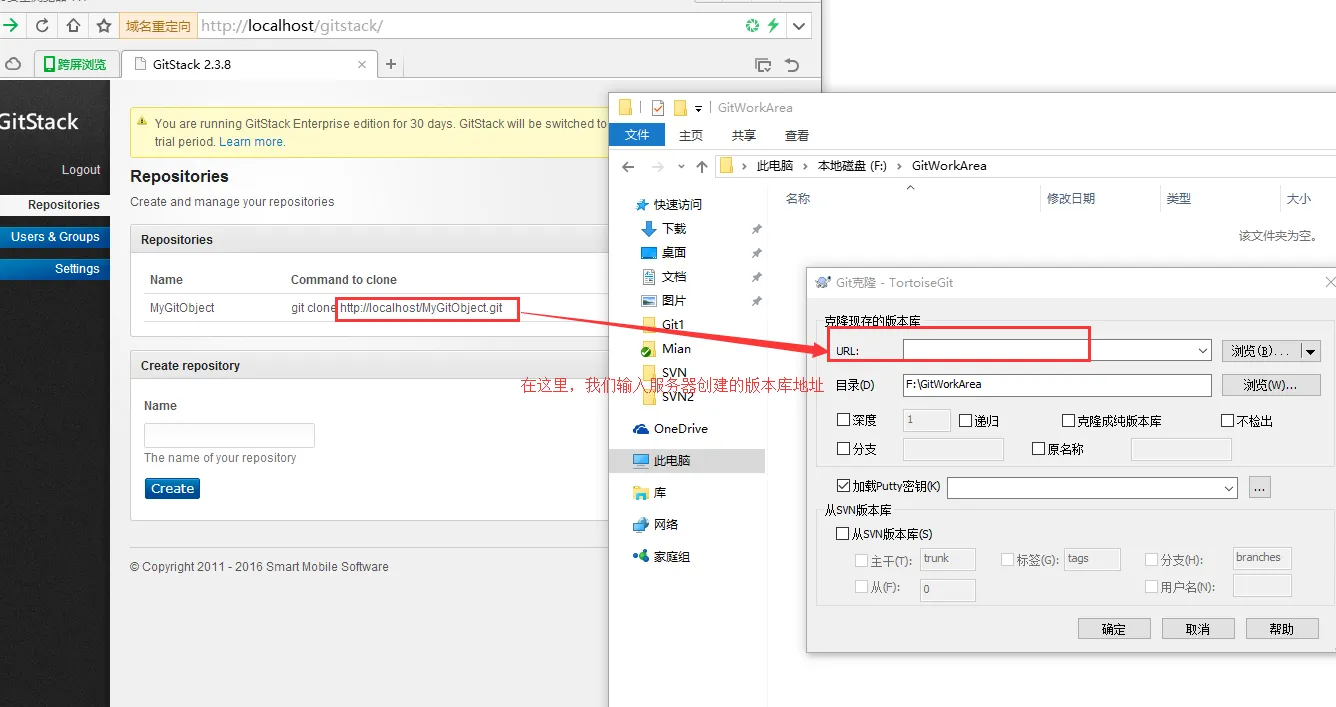Open 网络 Network in Explorer sidebar
Image resolution: width=1336 pixels, height=707 pixels.
tap(665, 524)
